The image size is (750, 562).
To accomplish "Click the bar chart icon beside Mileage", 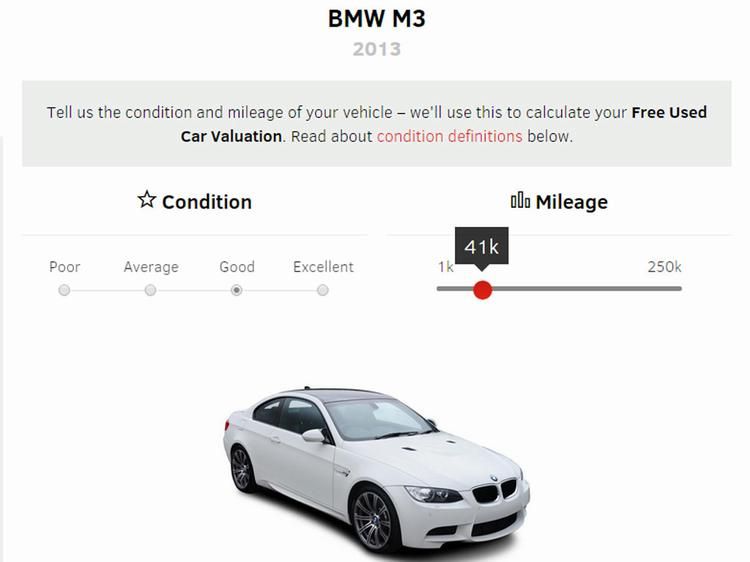I will pos(520,200).
